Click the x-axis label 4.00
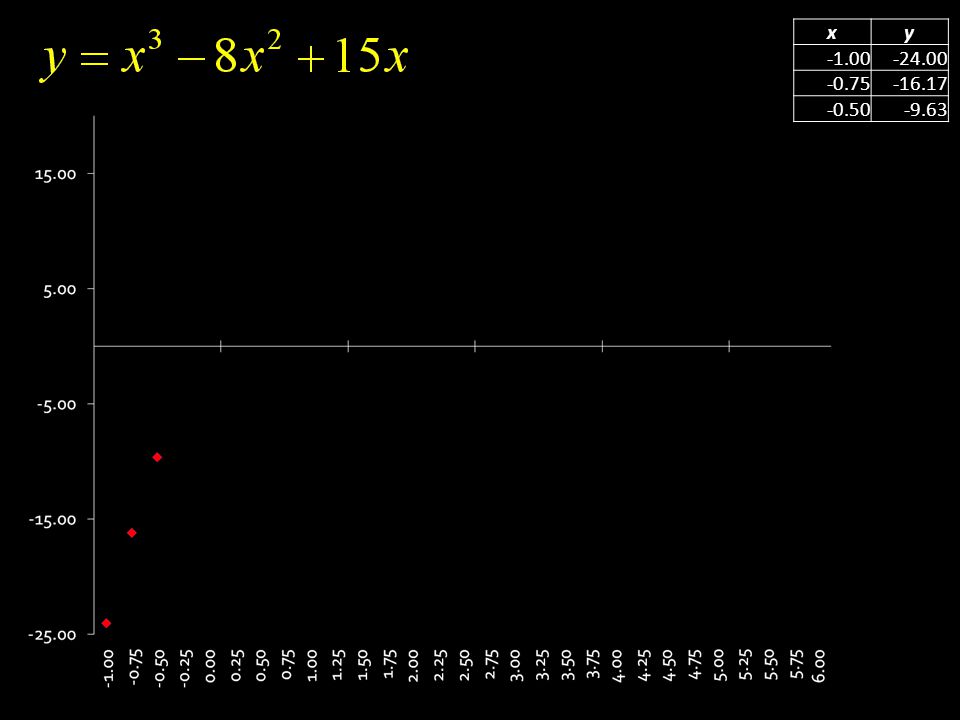 click(x=617, y=666)
